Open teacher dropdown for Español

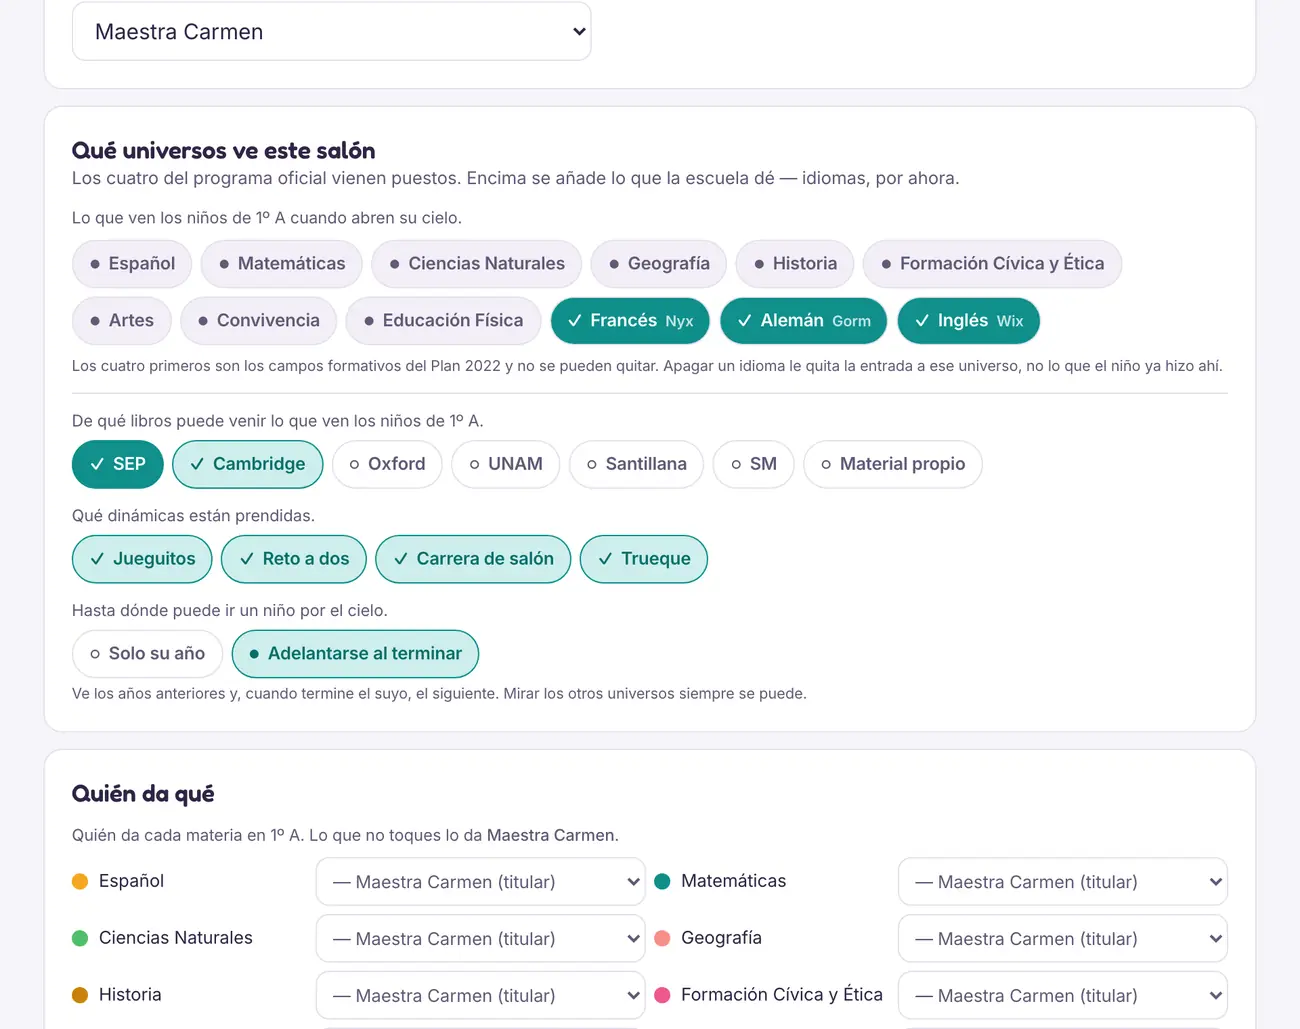pos(481,882)
